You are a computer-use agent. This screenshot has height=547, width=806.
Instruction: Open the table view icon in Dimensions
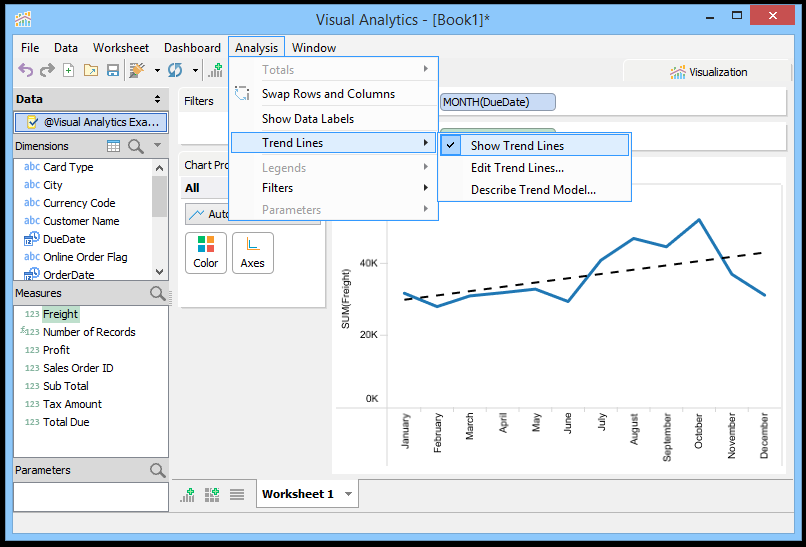(113, 146)
